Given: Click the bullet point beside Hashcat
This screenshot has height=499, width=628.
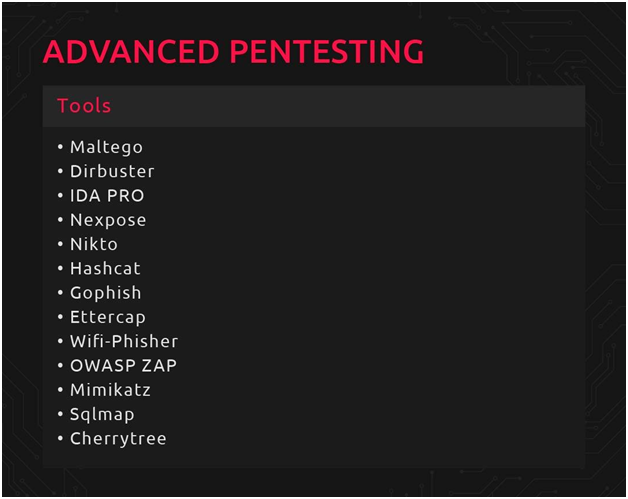Looking at the screenshot, I should click(x=60, y=269).
